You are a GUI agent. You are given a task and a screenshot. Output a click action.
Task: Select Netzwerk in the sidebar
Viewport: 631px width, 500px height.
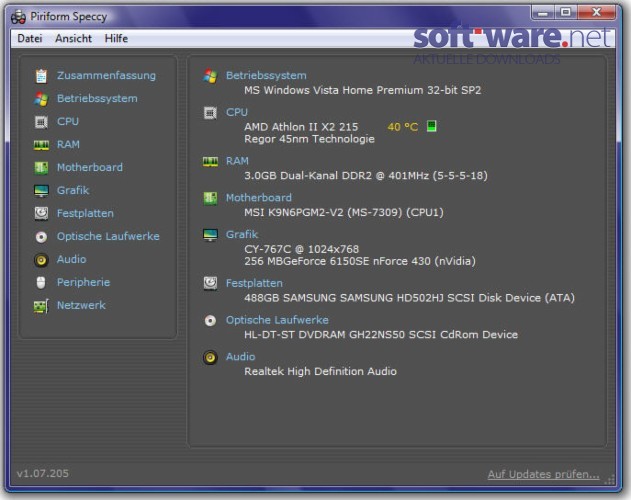[x=81, y=305]
